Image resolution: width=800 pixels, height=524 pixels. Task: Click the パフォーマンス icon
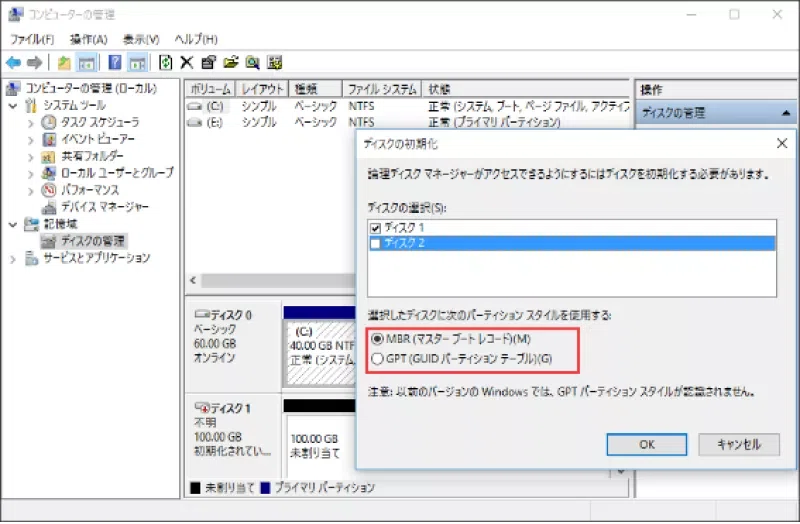pyautogui.click(x=48, y=190)
